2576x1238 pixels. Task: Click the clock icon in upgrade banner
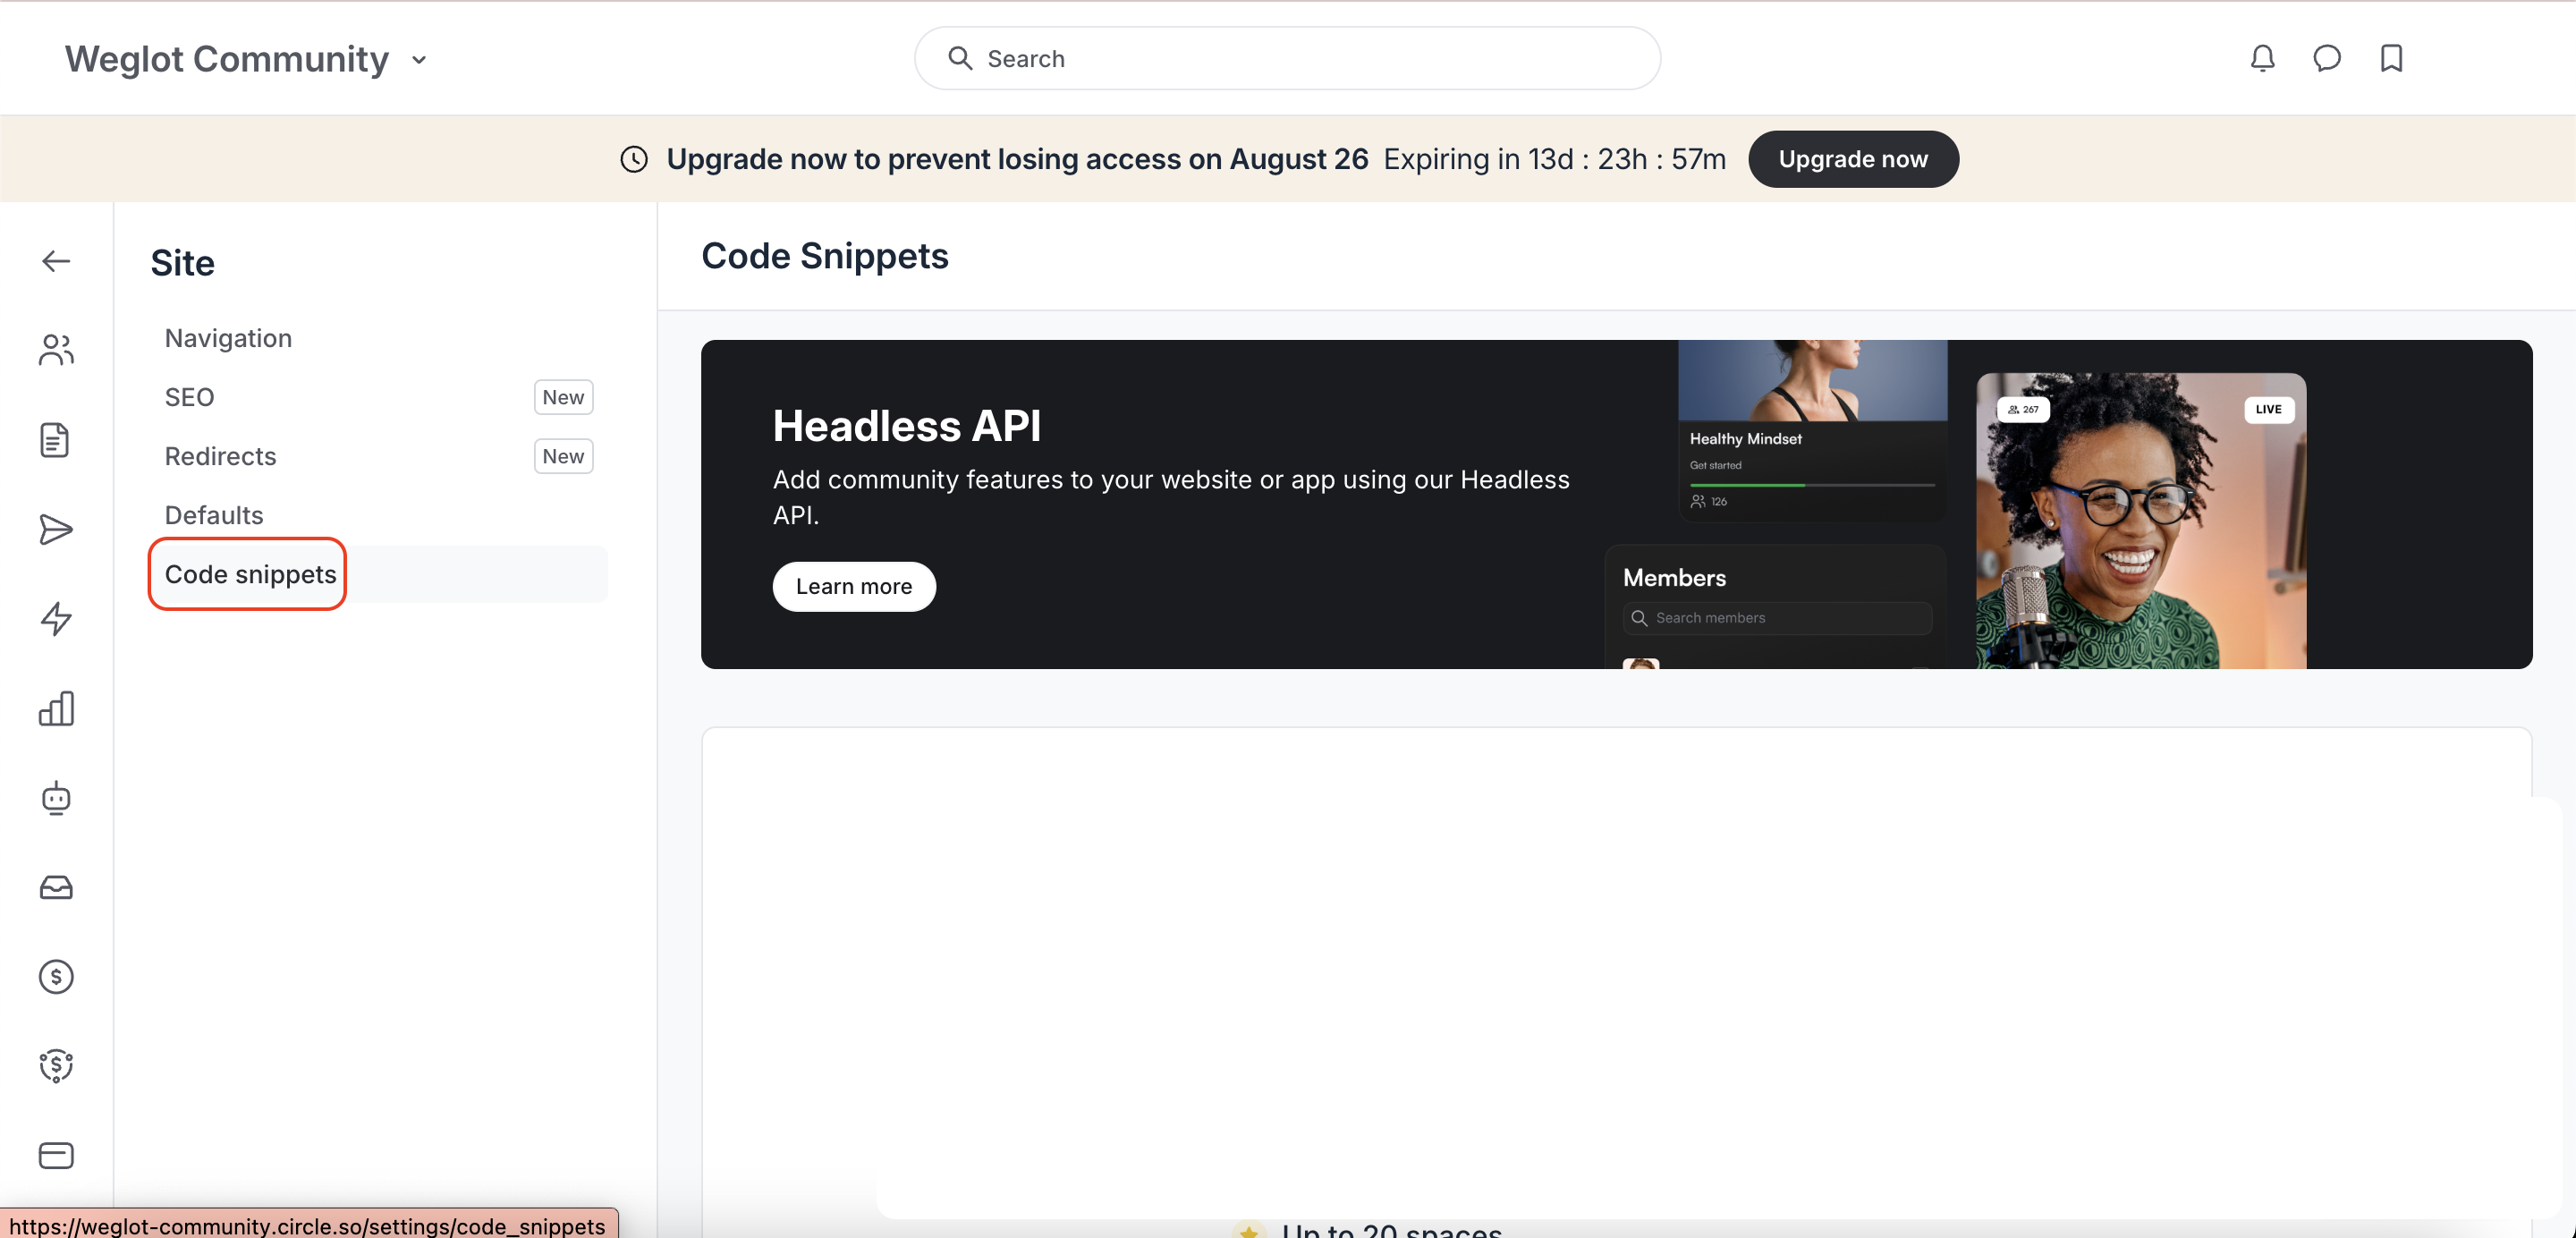pos(634,159)
